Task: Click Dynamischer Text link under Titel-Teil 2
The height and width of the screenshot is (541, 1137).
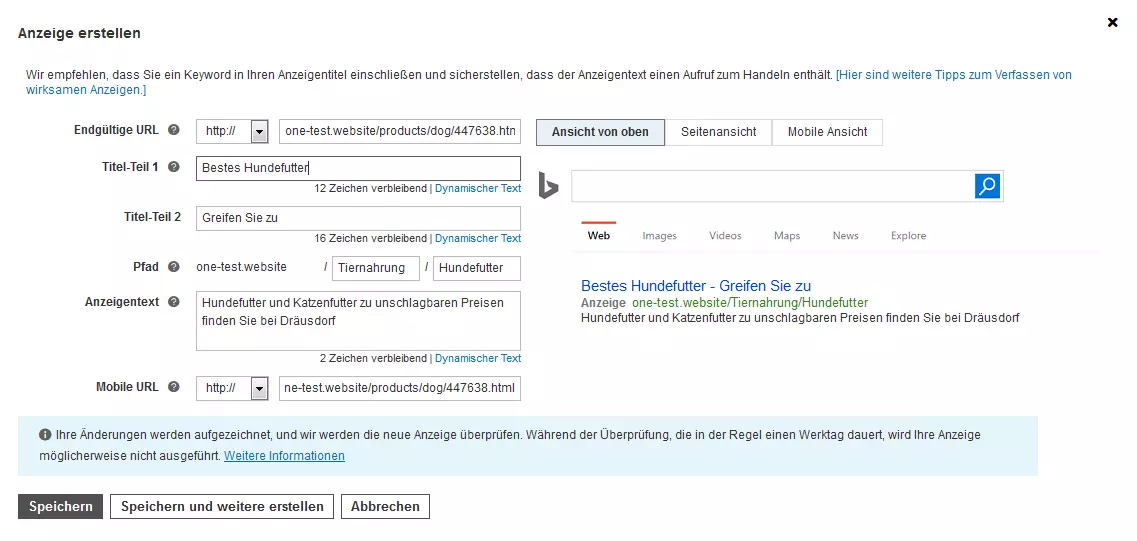Action: pyautogui.click(x=478, y=238)
